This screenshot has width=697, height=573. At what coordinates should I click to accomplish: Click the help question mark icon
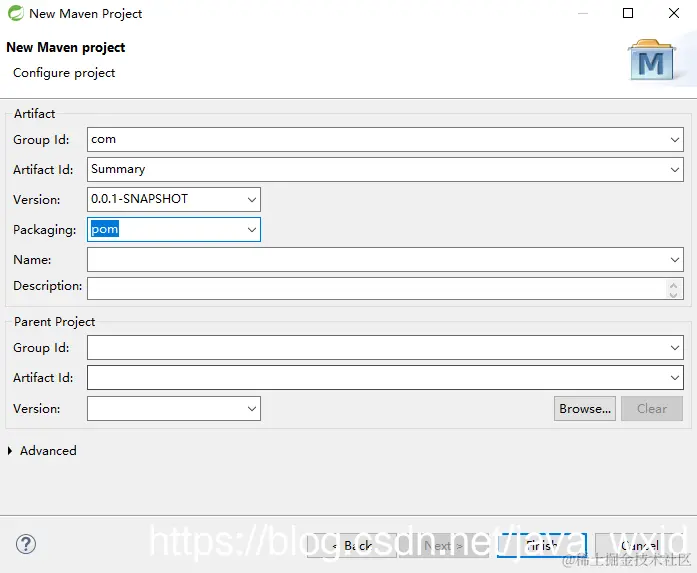click(x=26, y=544)
